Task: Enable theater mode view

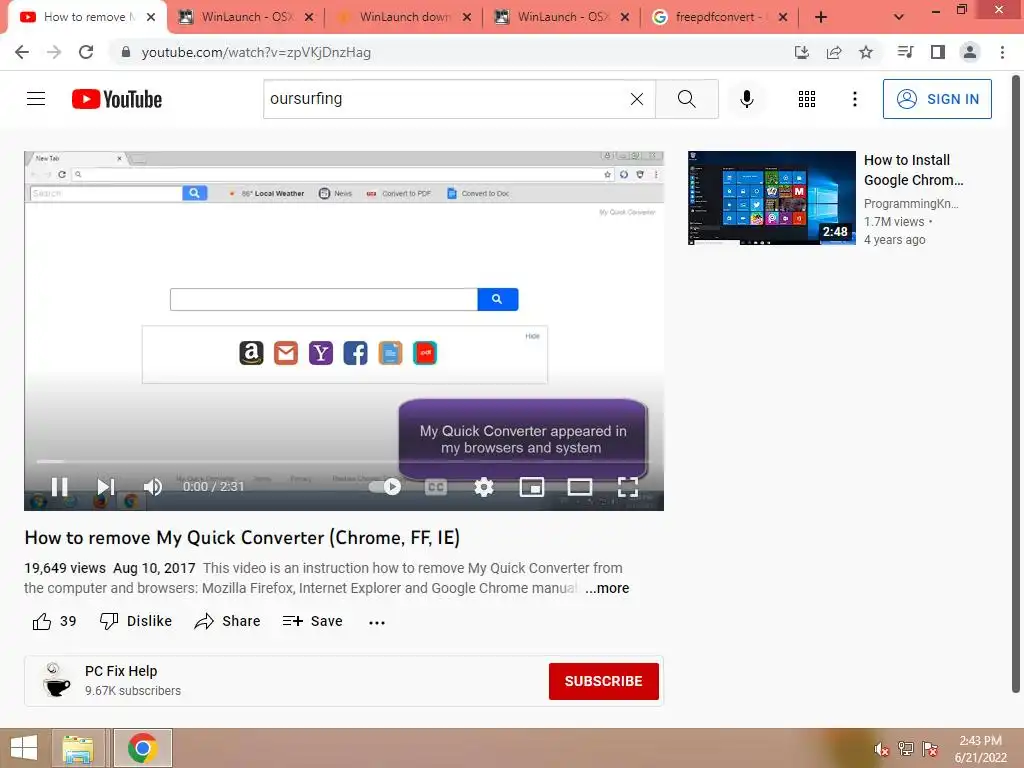Action: tap(580, 487)
